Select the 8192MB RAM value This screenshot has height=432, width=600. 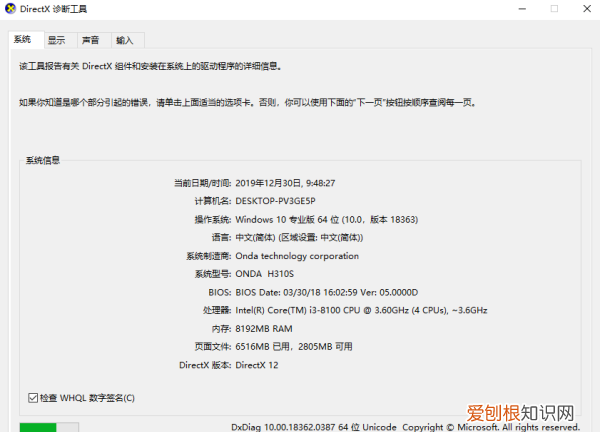pos(264,329)
